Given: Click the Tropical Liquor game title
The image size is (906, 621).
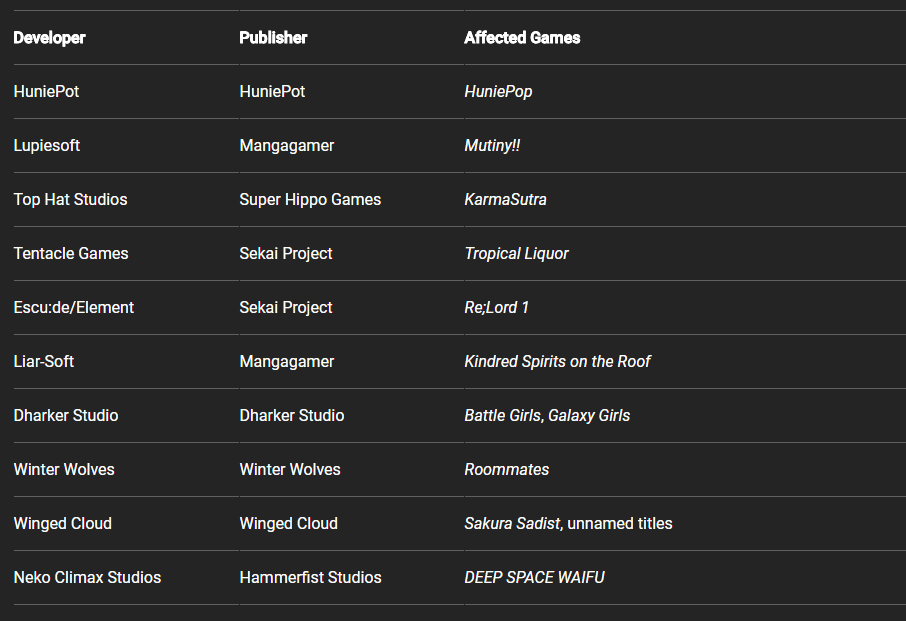Looking at the screenshot, I should [517, 254].
